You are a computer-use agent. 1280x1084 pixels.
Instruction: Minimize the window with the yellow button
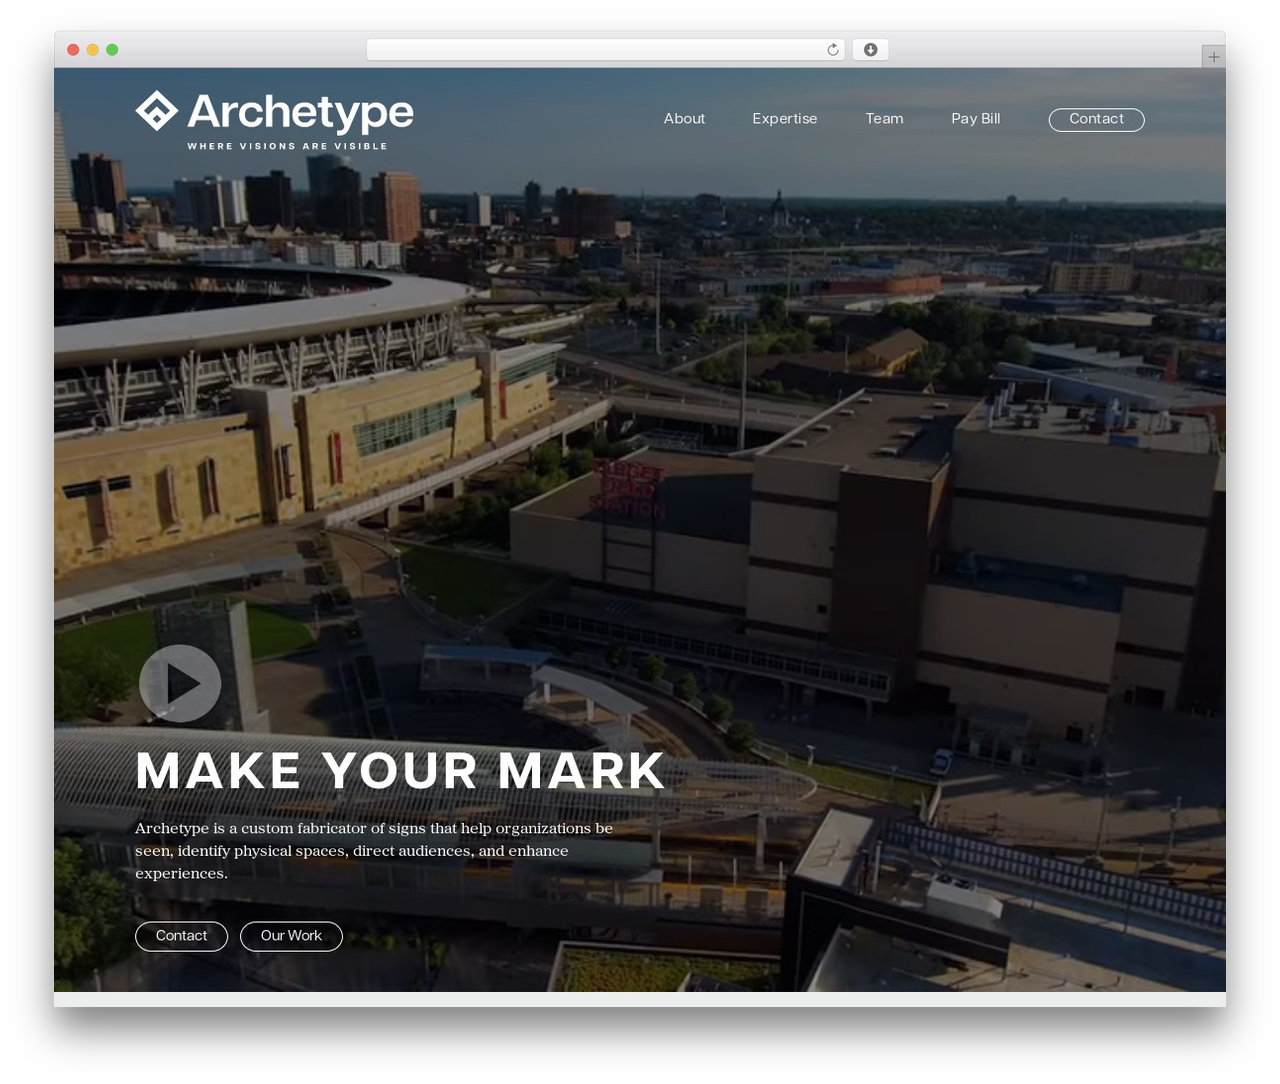[92, 50]
